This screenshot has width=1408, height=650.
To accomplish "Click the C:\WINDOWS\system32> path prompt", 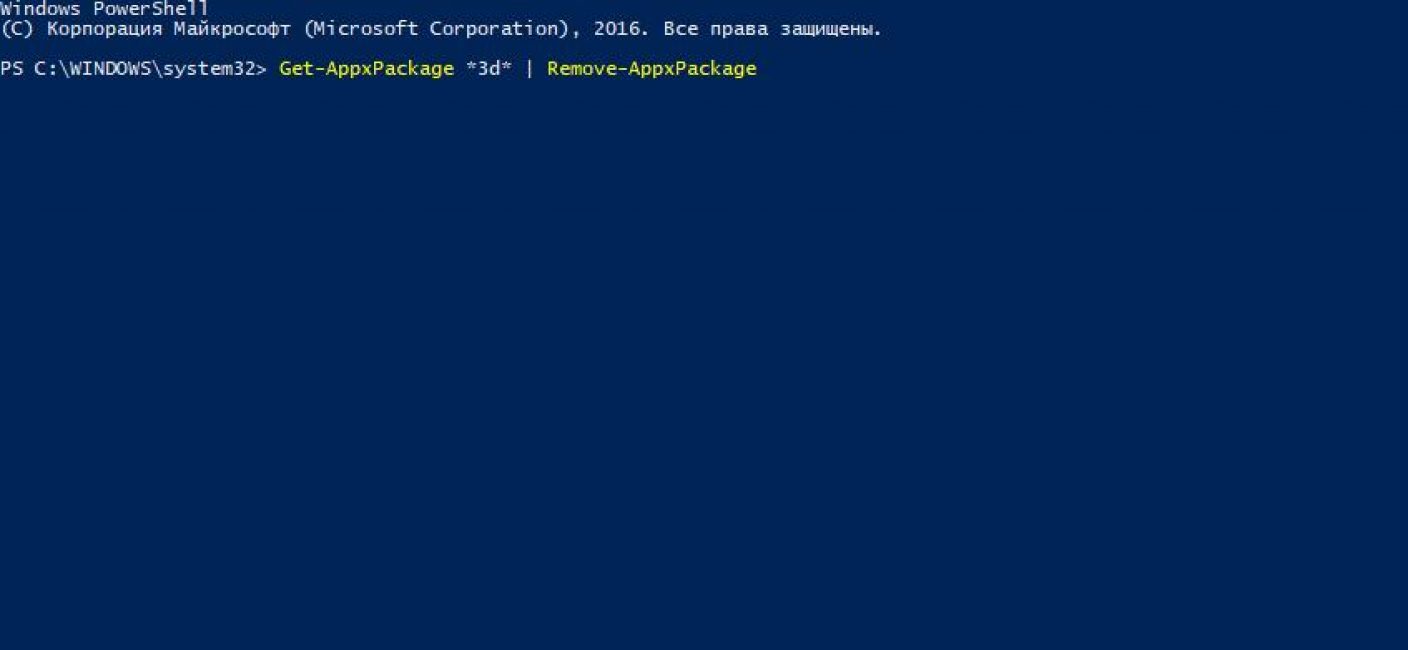I will point(151,69).
